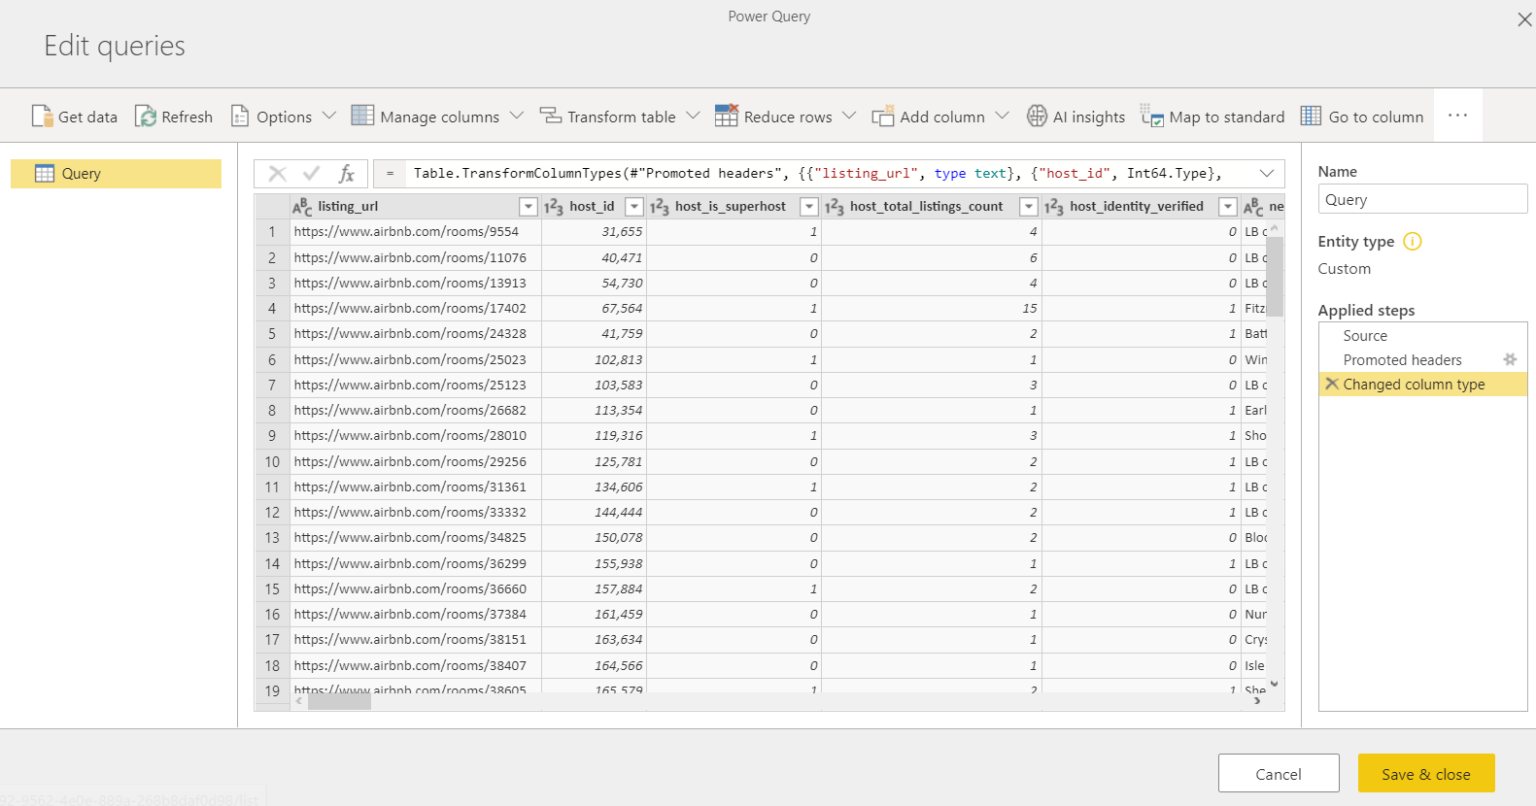Click the Map to standard icon
1536x806 pixels.
1152,116
